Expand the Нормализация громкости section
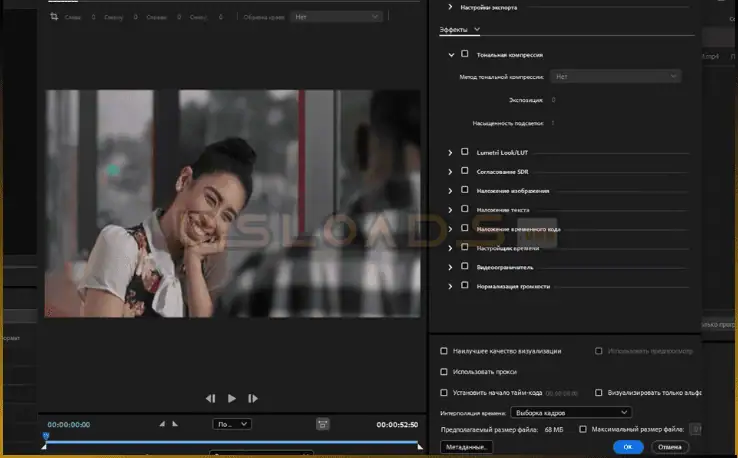The width and height of the screenshot is (738, 458). pos(450,286)
